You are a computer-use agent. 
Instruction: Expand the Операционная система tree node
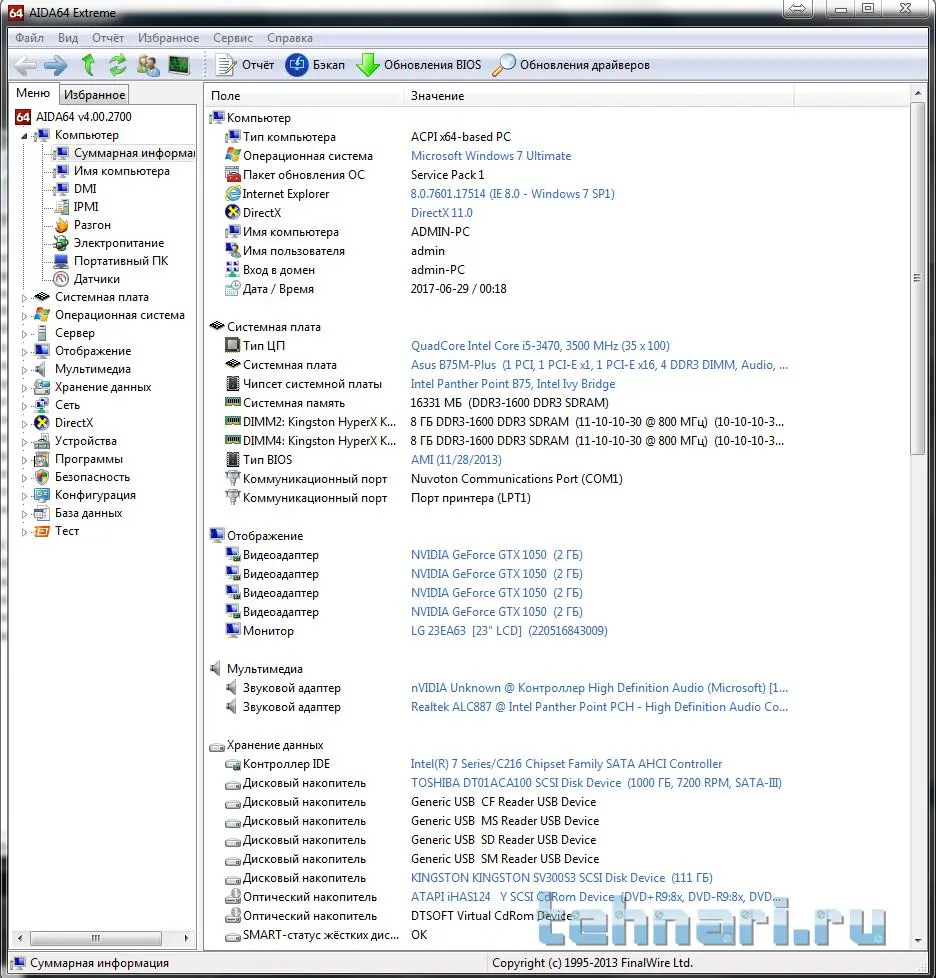(x=24, y=316)
